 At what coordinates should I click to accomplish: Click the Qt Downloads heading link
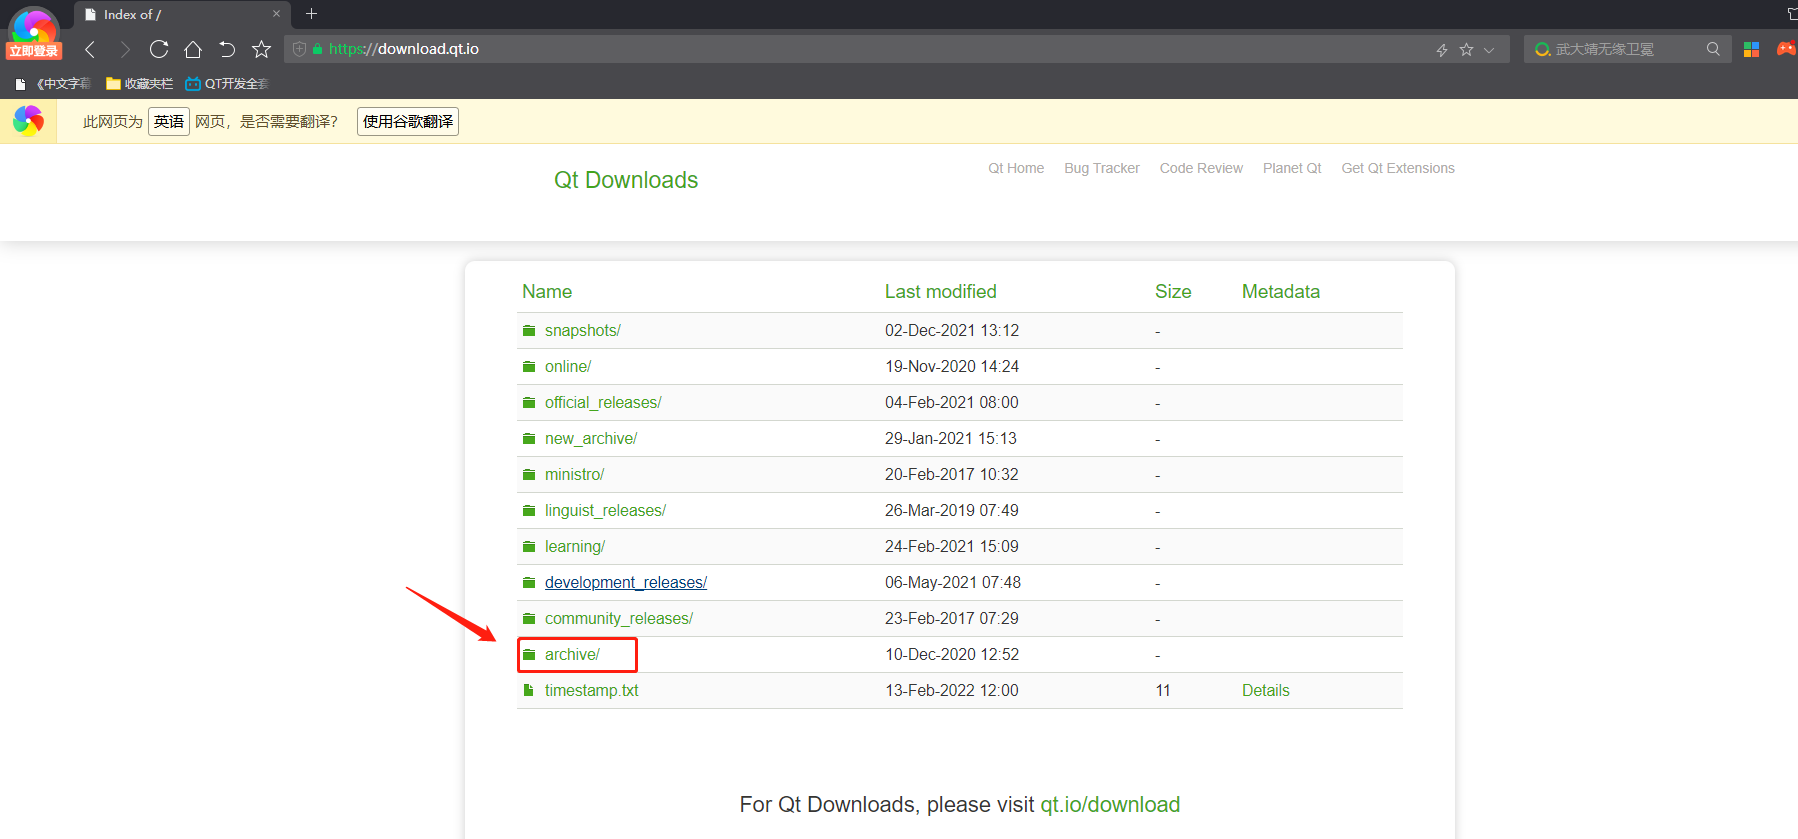626,180
